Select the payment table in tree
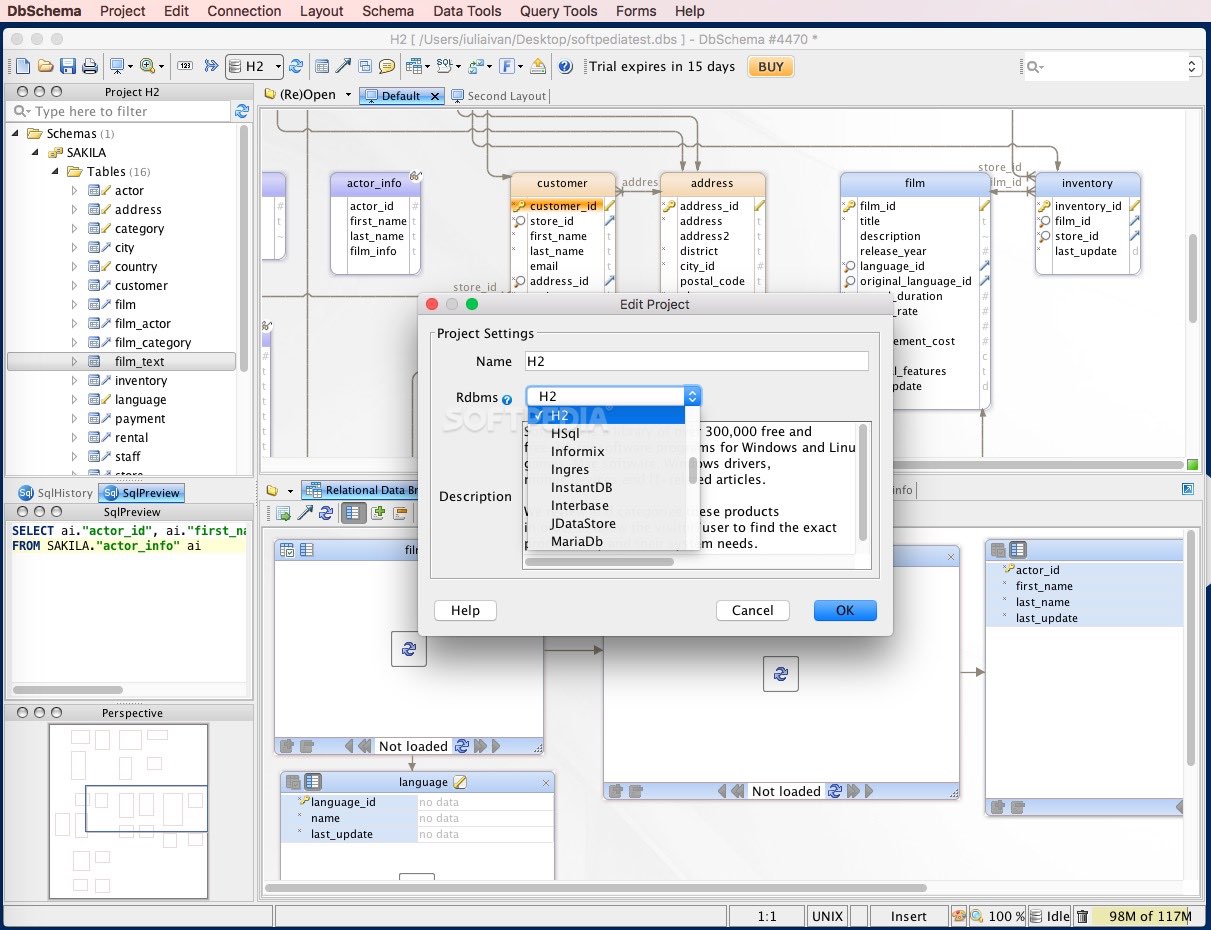The height and width of the screenshot is (930, 1211). (x=139, y=418)
